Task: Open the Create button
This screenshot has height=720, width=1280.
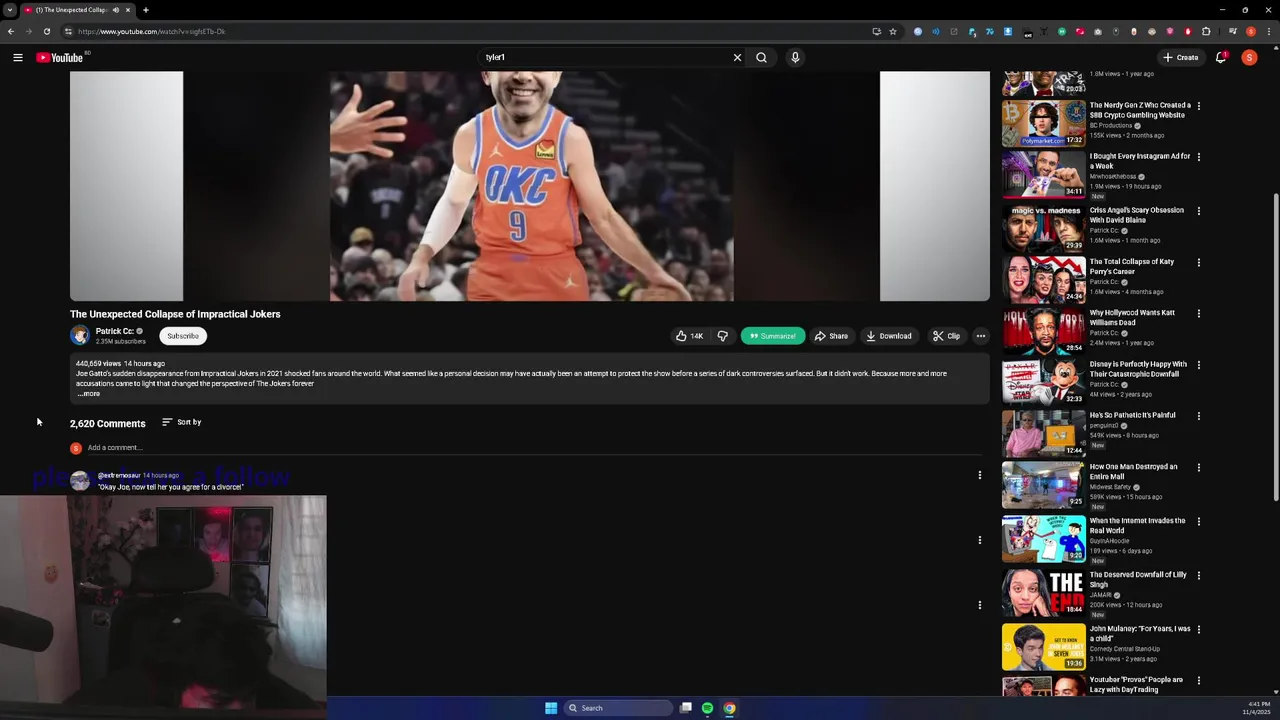Action: pos(1180,57)
